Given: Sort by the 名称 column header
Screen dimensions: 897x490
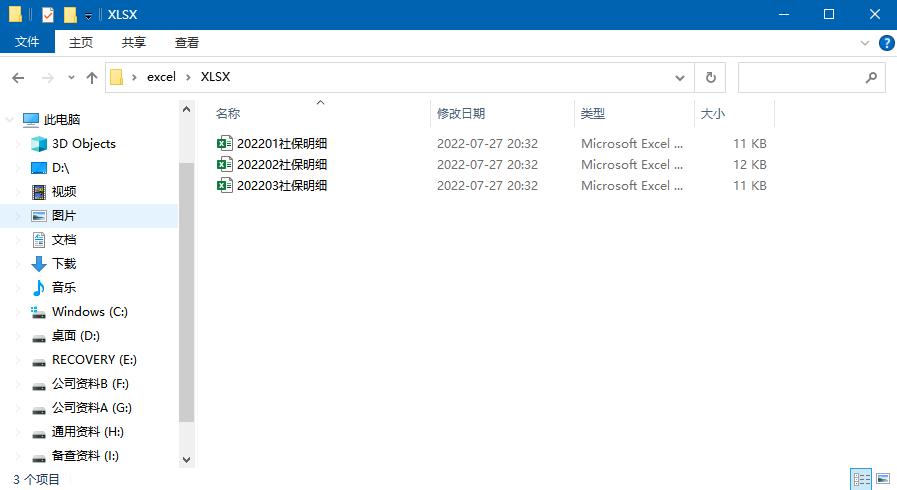Looking at the screenshot, I should (x=228, y=113).
